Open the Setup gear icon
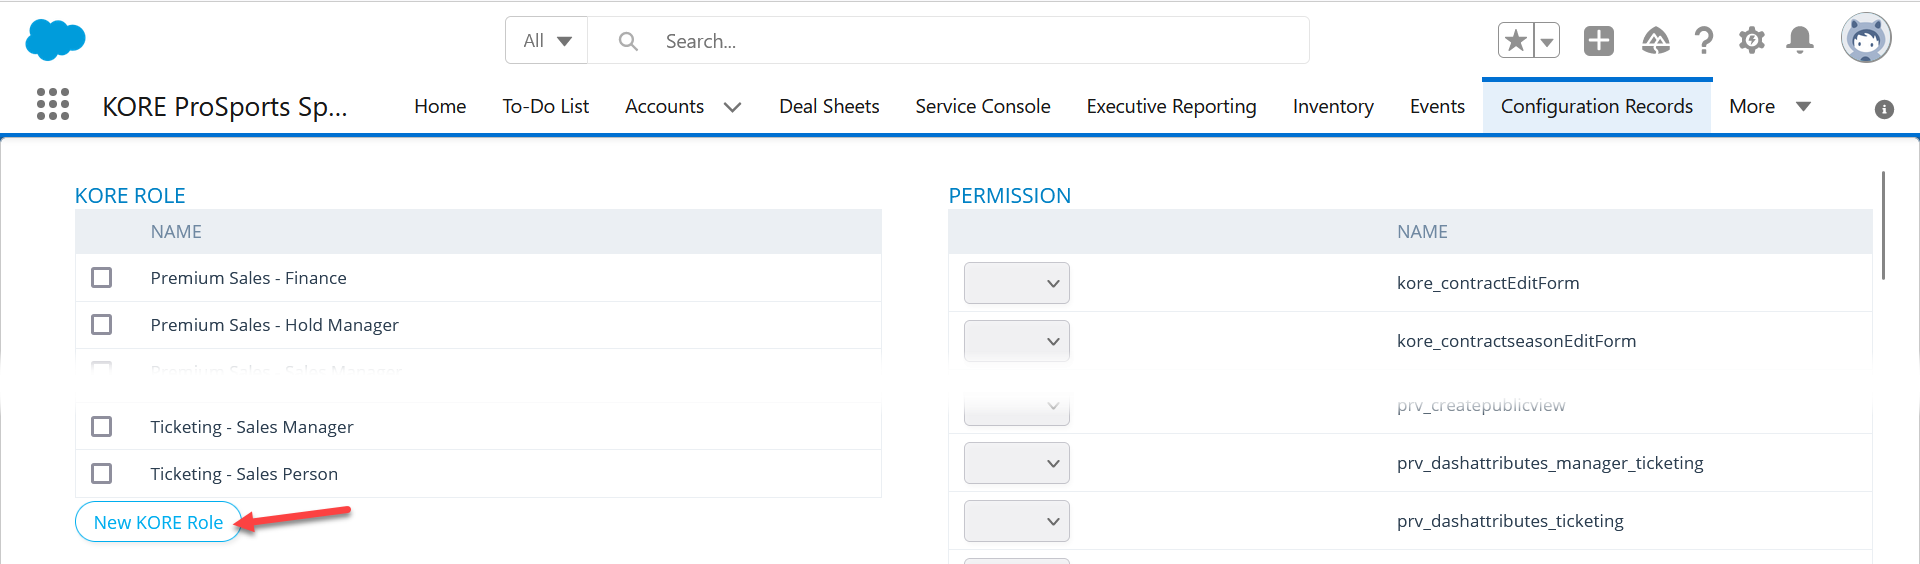The width and height of the screenshot is (1920, 564). pyautogui.click(x=1751, y=40)
